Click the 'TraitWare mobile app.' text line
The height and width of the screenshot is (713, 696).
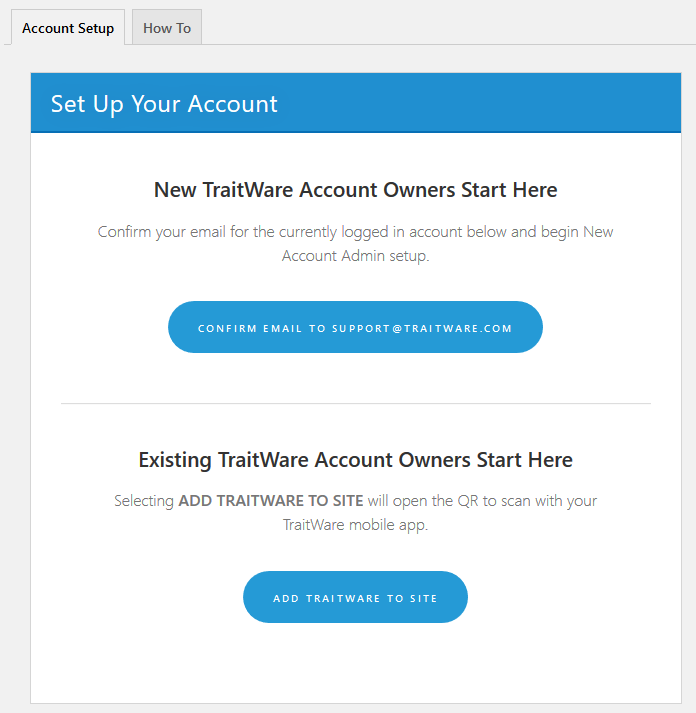tap(356, 525)
